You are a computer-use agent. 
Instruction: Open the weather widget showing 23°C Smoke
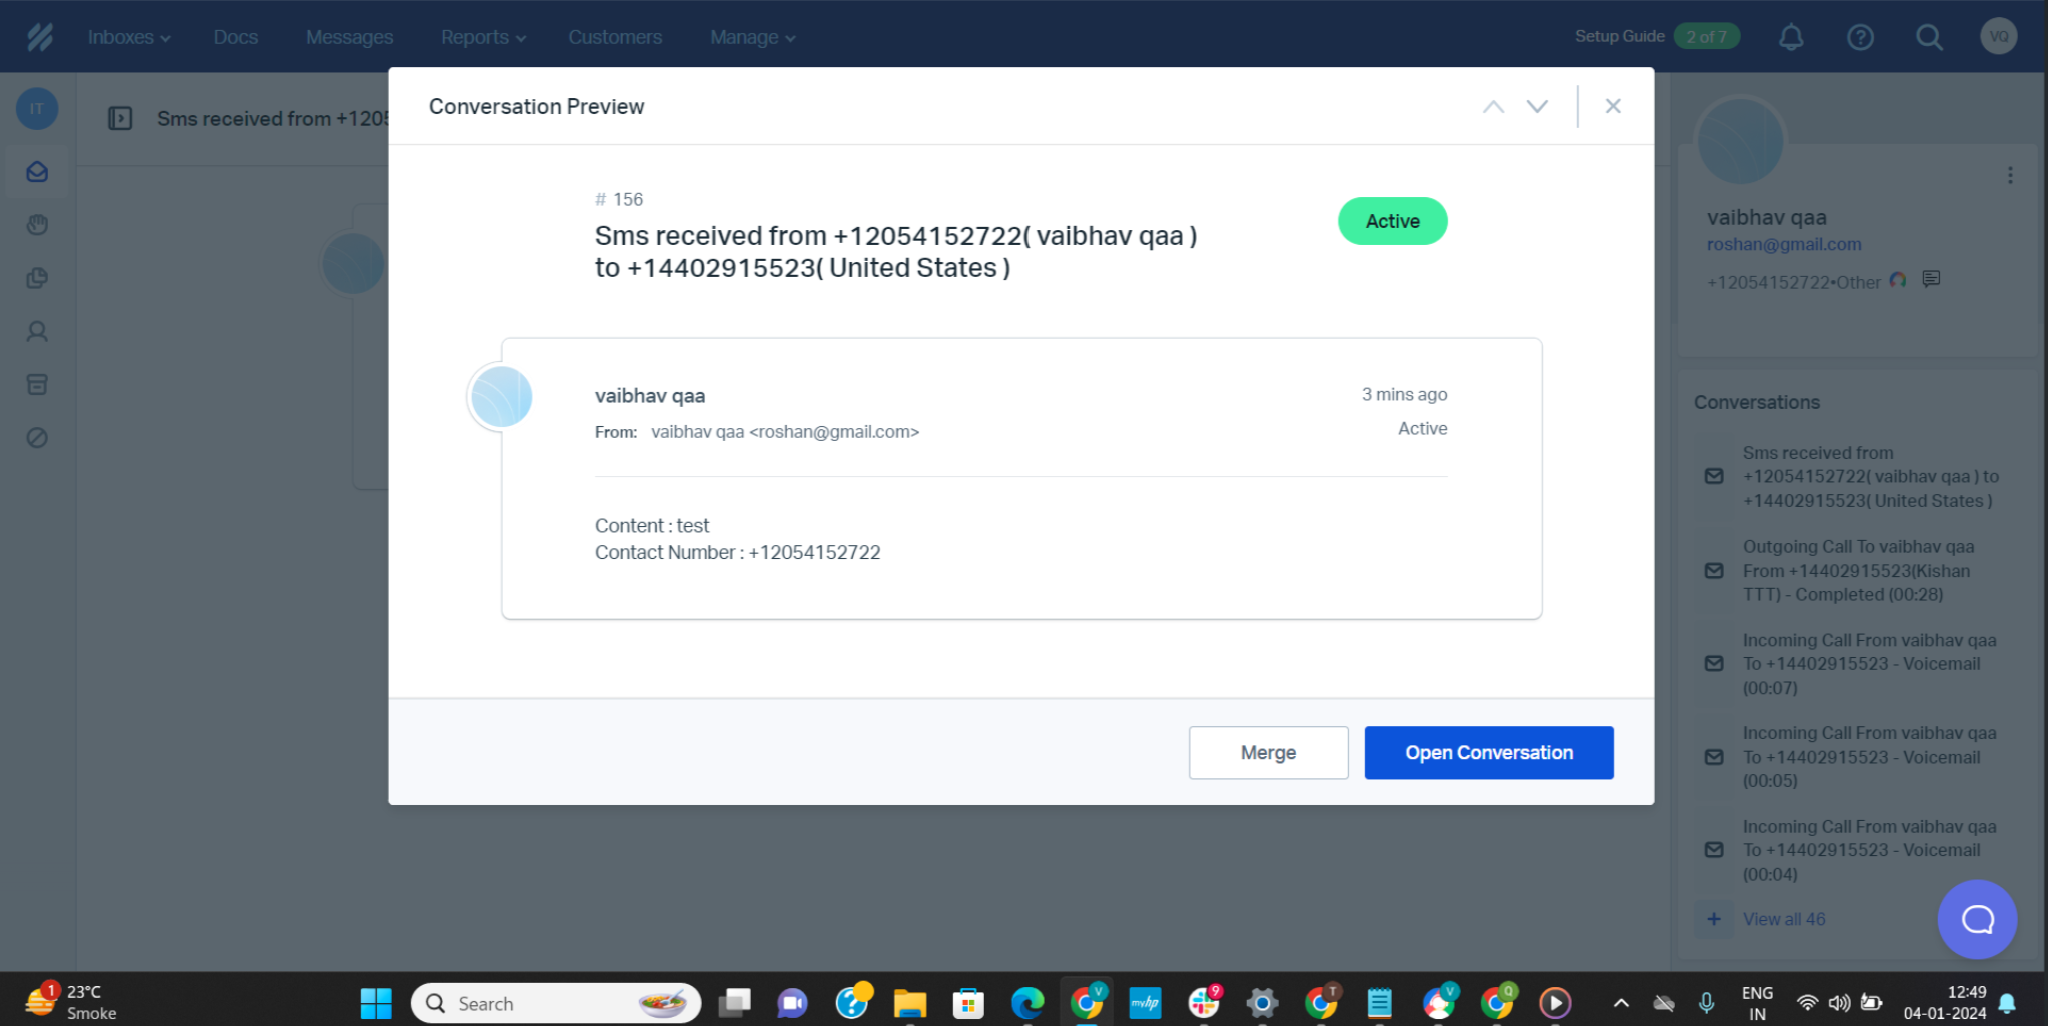tap(70, 1002)
